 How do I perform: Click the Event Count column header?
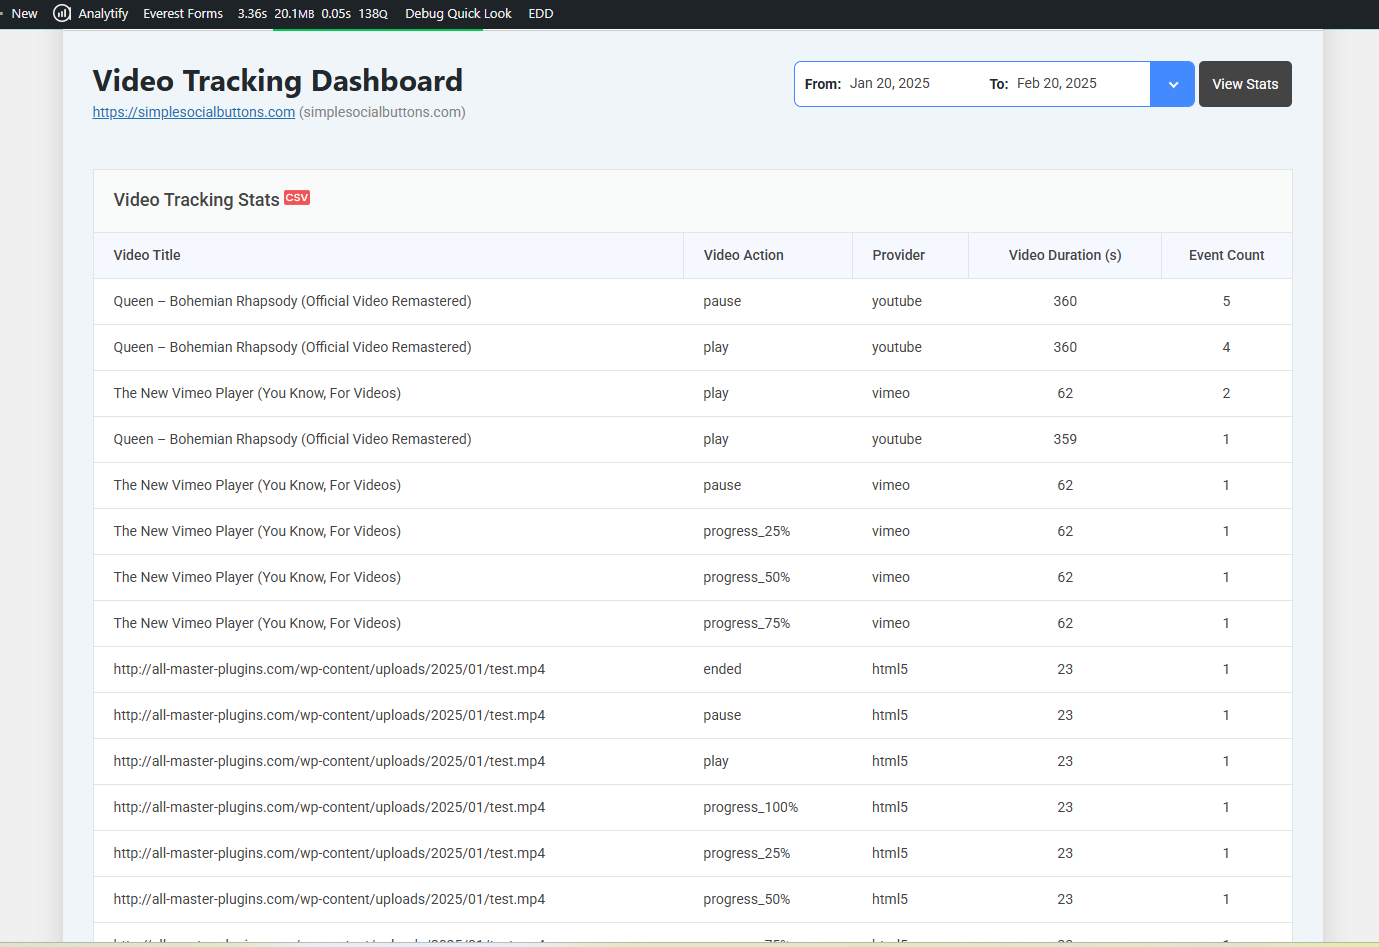coord(1226,255)
